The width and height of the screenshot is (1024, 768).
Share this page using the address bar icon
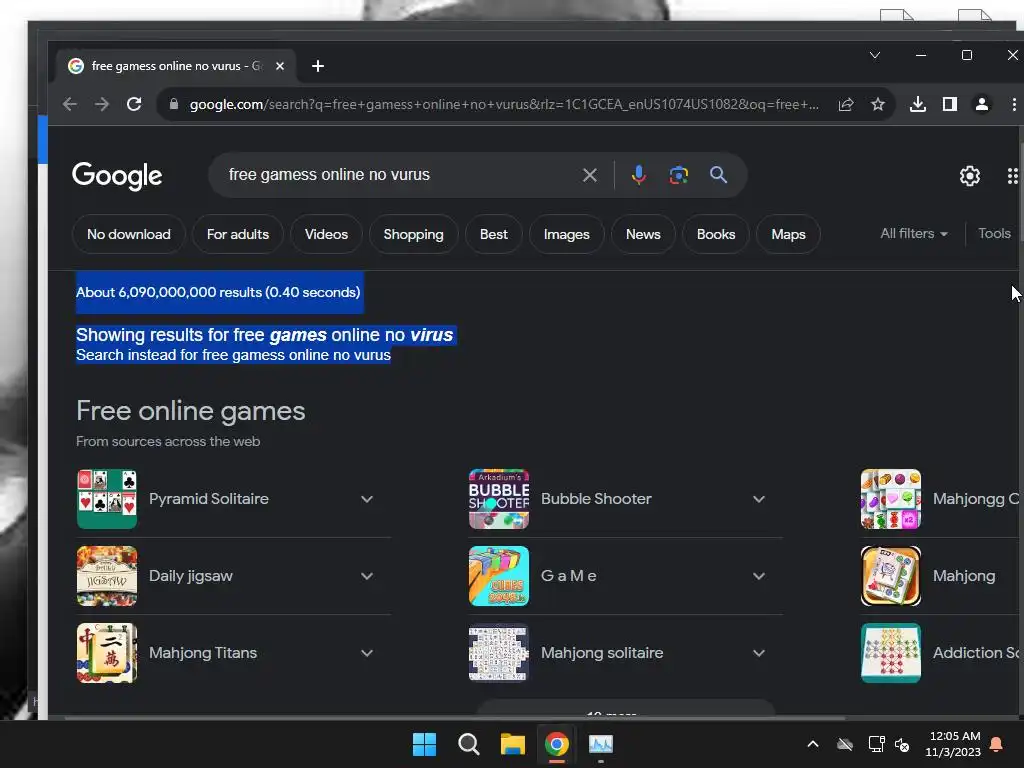[x=846, y=104]
